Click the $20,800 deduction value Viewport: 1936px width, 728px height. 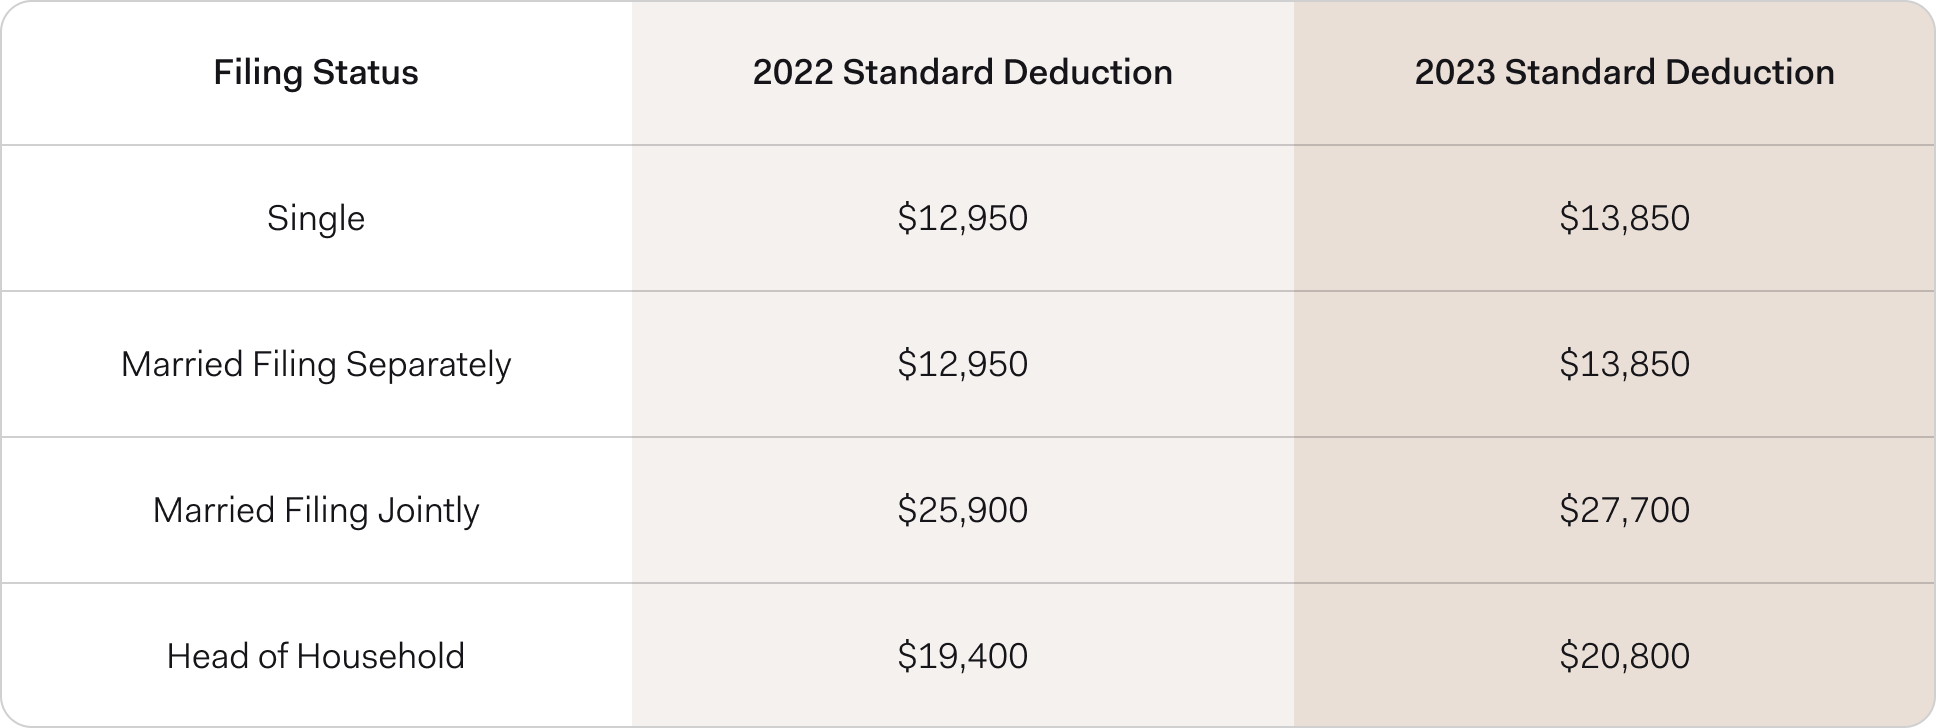(1624, 656)
